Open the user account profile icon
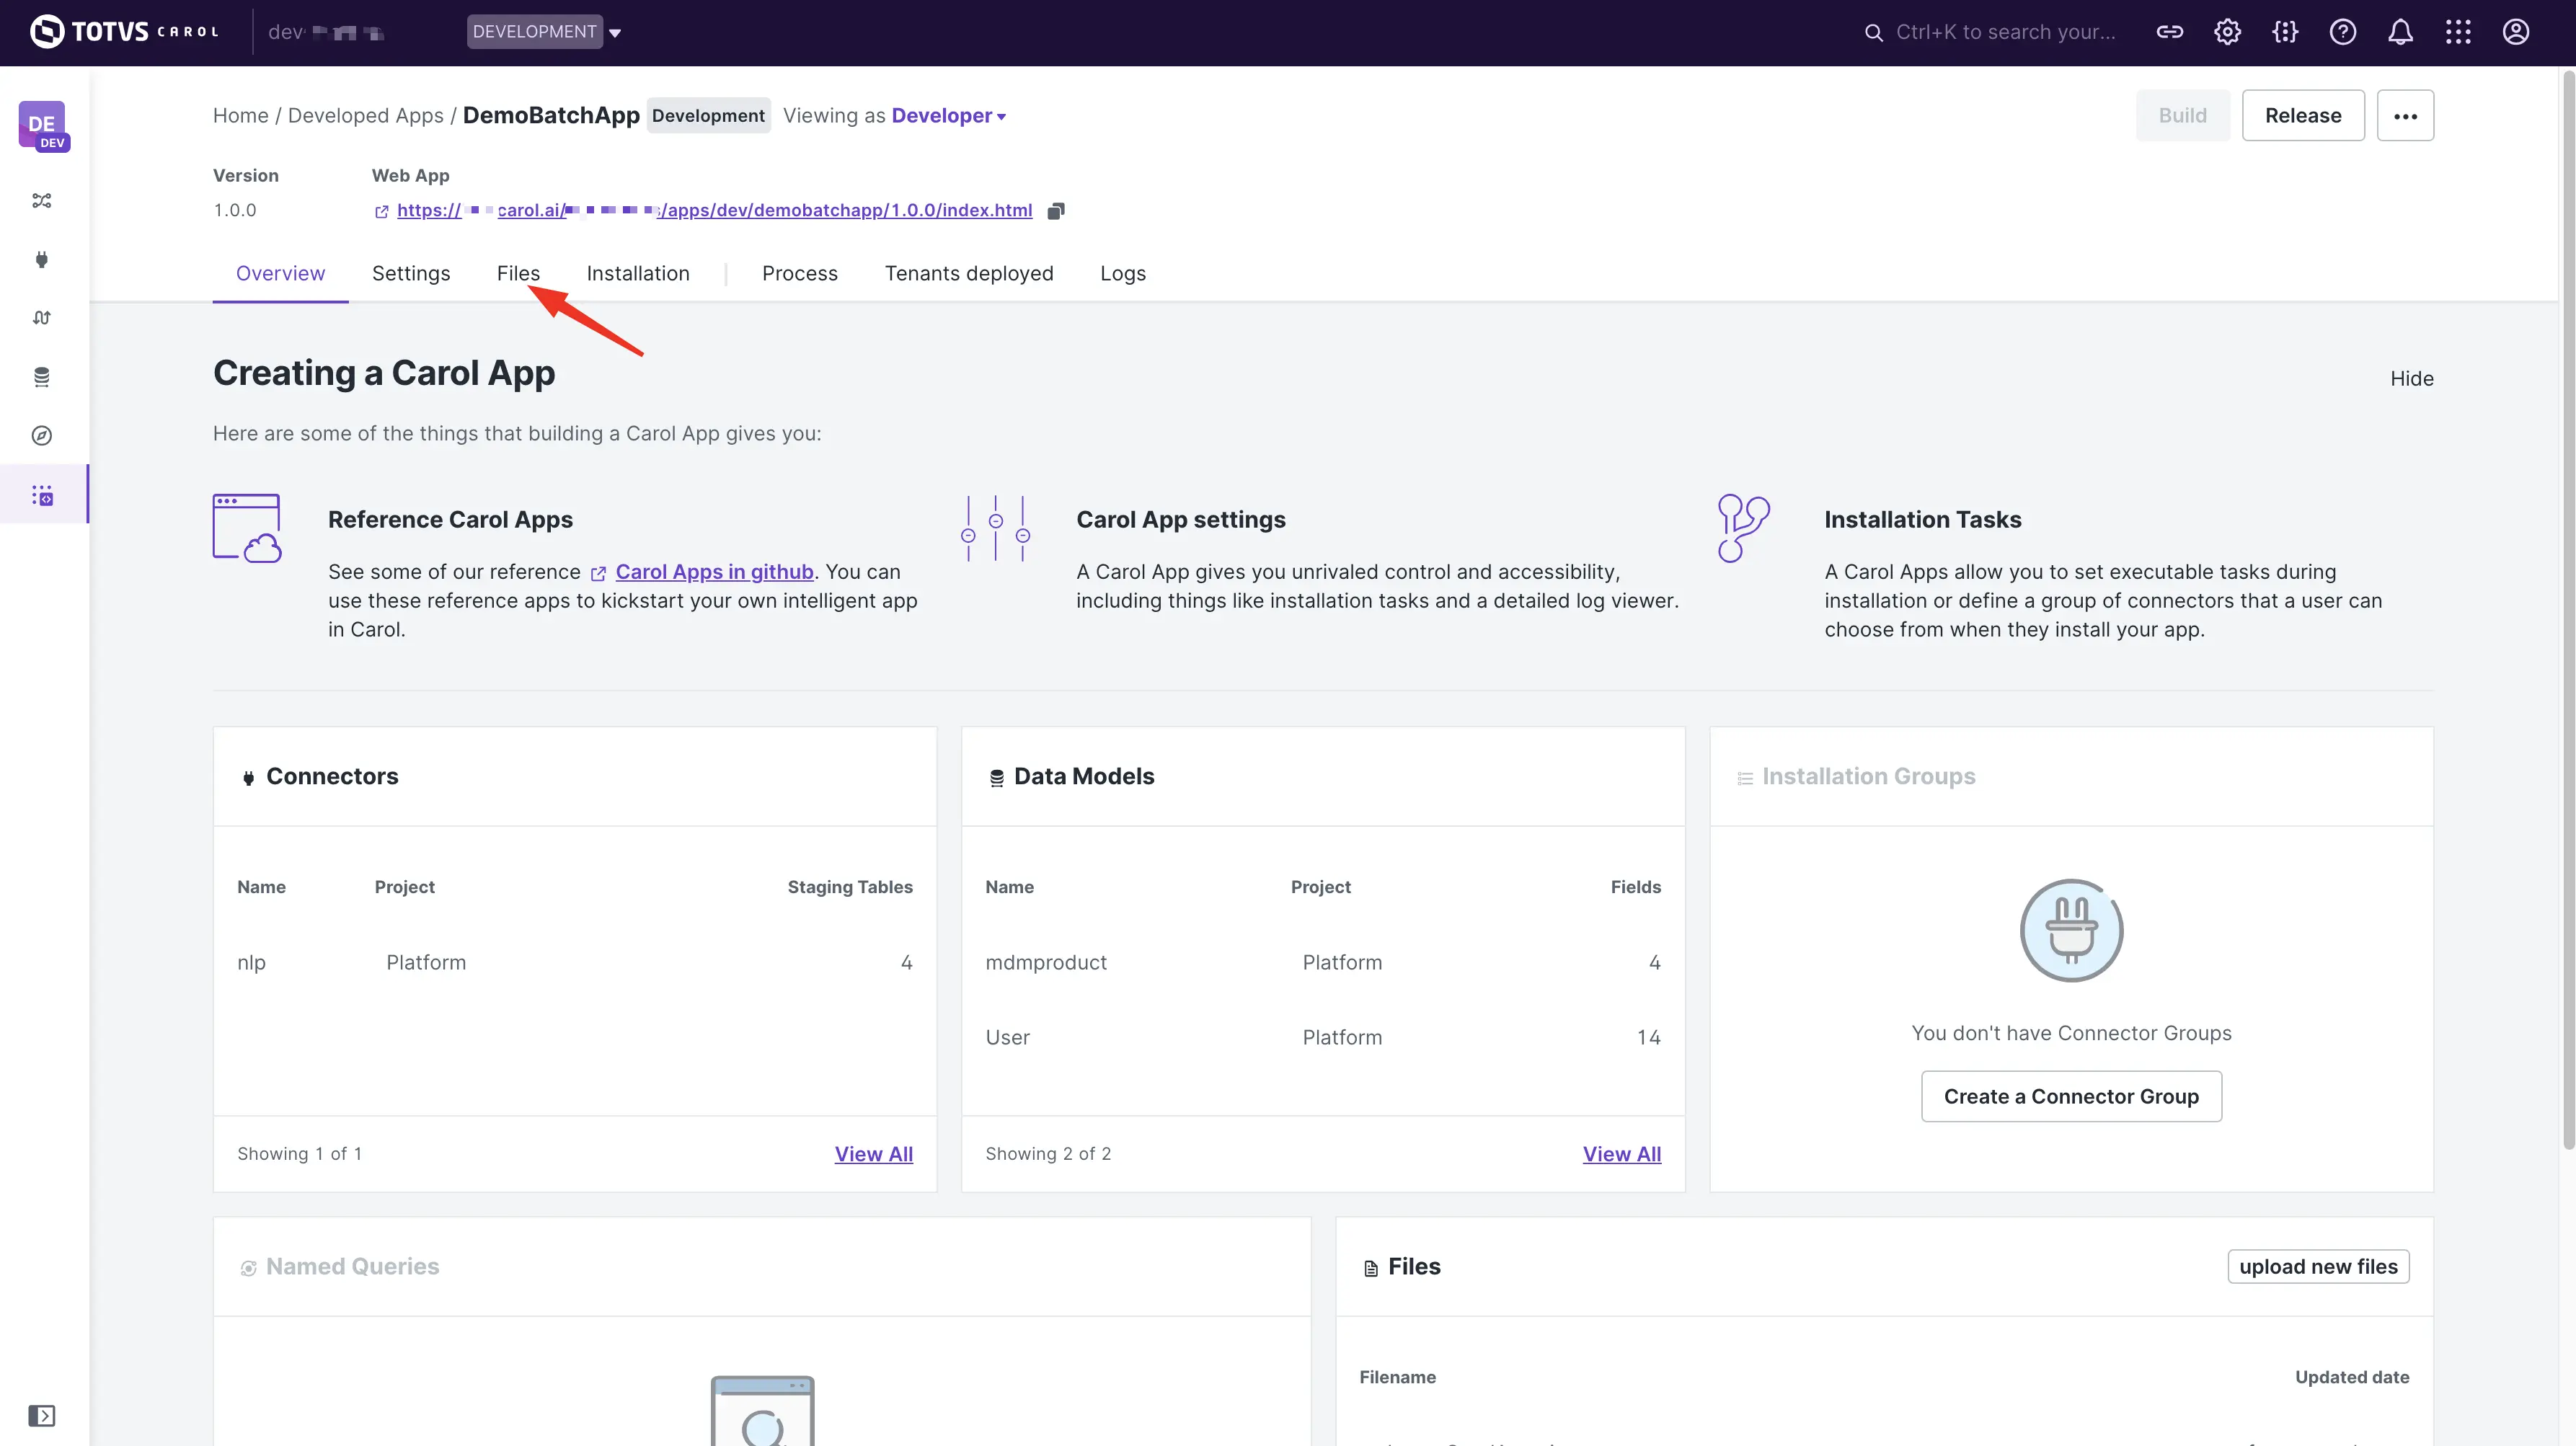 click(x=2516, y=32)
